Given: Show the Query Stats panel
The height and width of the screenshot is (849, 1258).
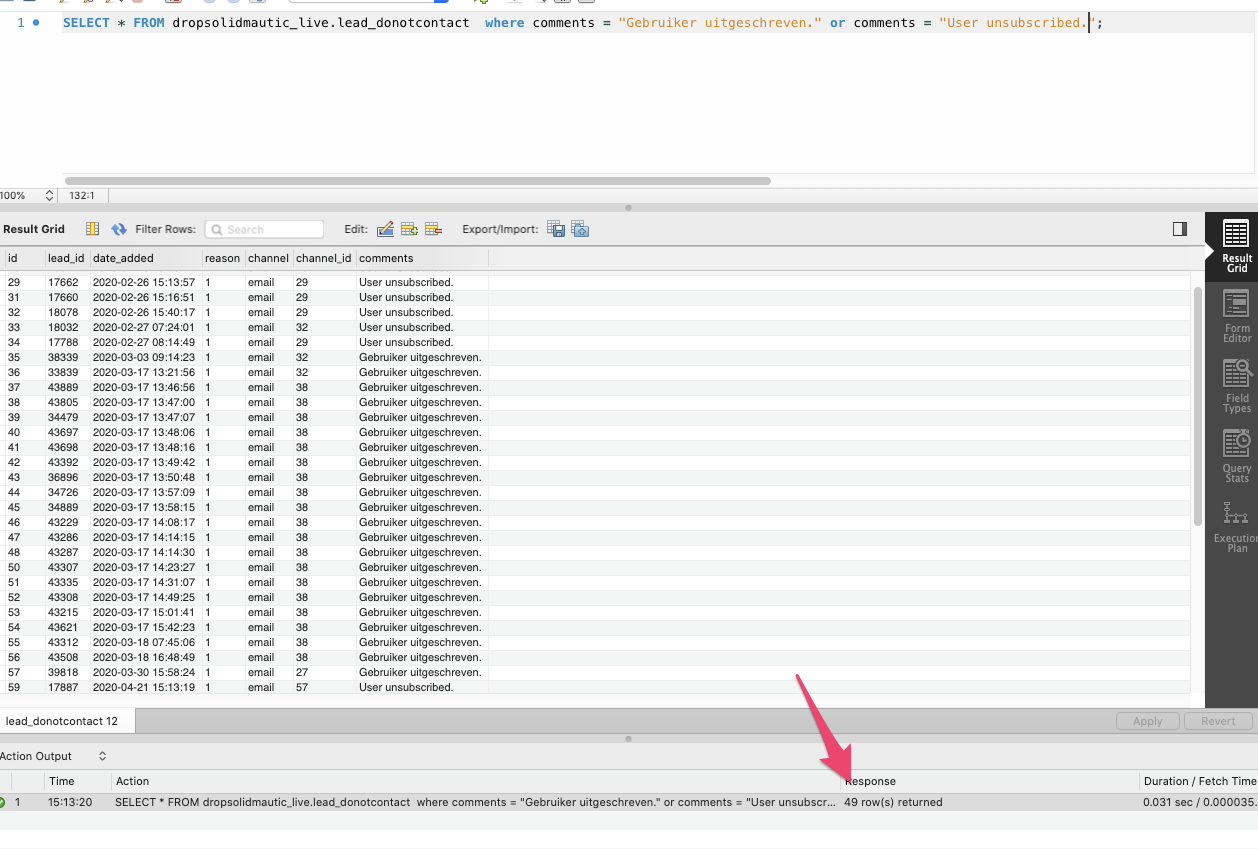Looking at the screenshot, I should (x=1236, y=452).
